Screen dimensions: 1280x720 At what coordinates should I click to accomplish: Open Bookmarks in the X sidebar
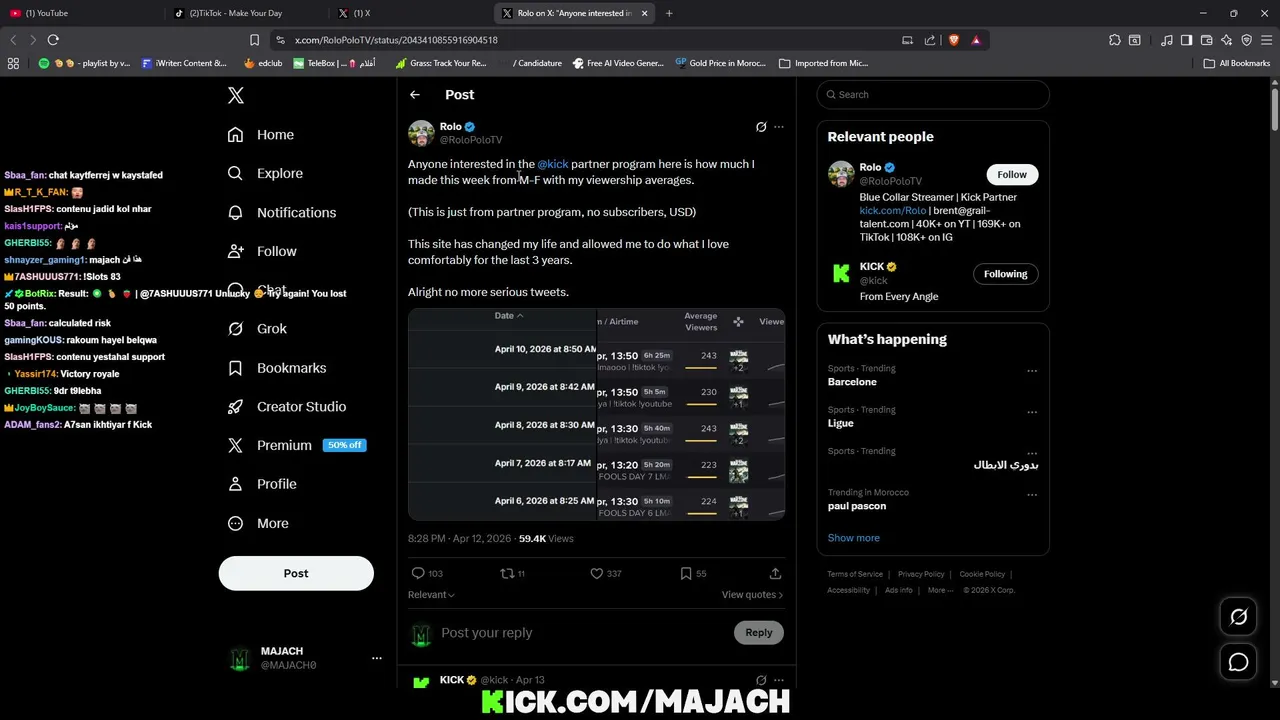277,368
